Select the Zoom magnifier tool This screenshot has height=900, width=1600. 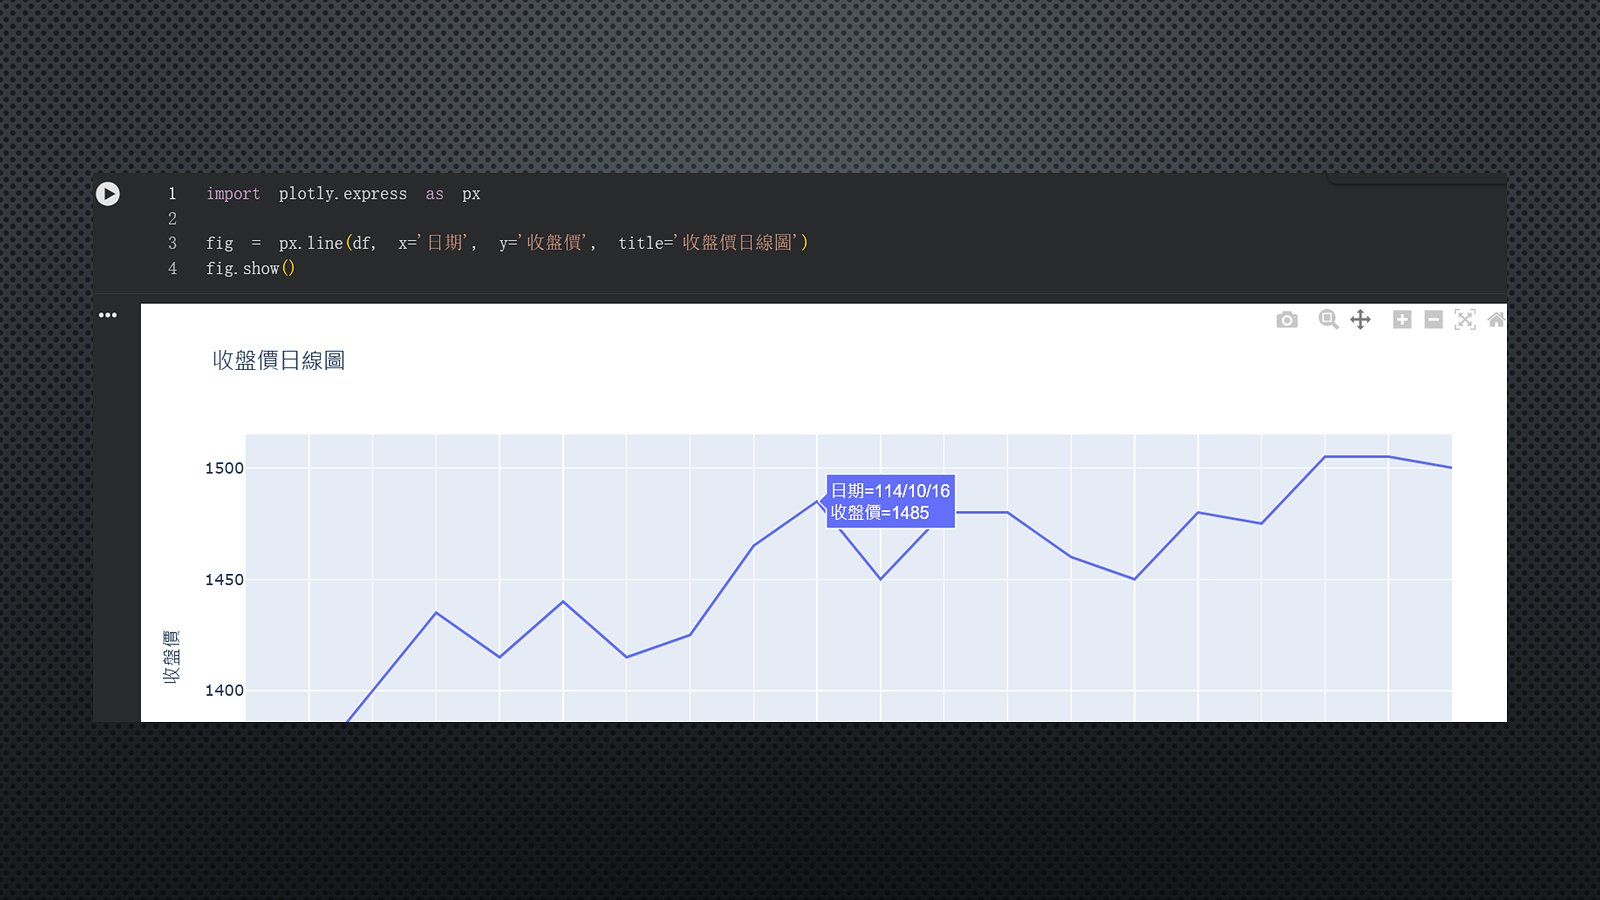pos(1328,320)
